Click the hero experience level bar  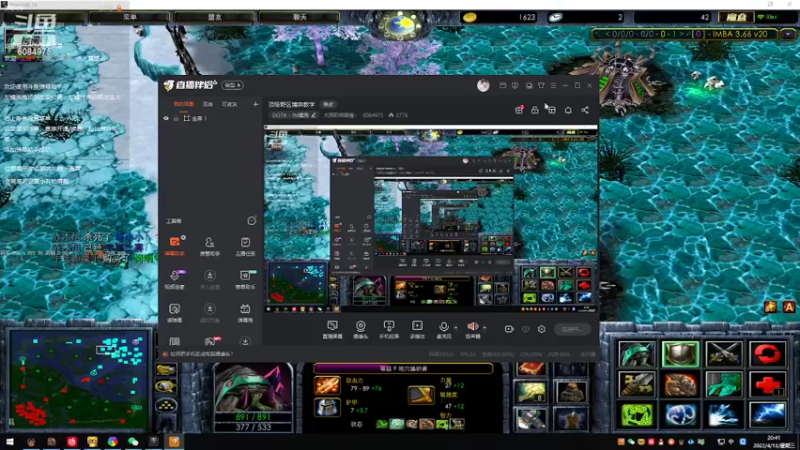pos(403,368)
